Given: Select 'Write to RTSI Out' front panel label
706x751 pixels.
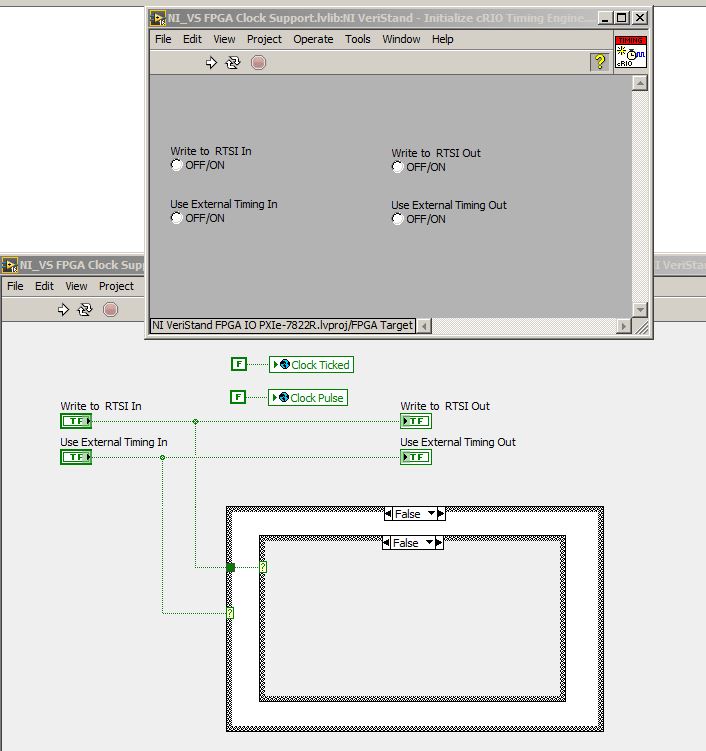Looking at the screenshot, I should [x=436, y=153].
